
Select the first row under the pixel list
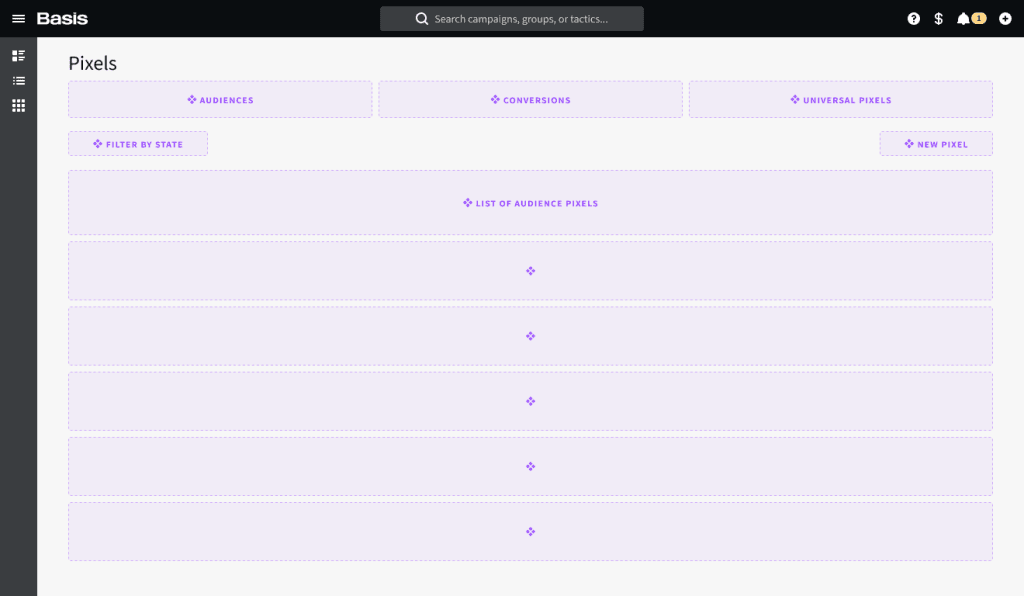(530, 271)
